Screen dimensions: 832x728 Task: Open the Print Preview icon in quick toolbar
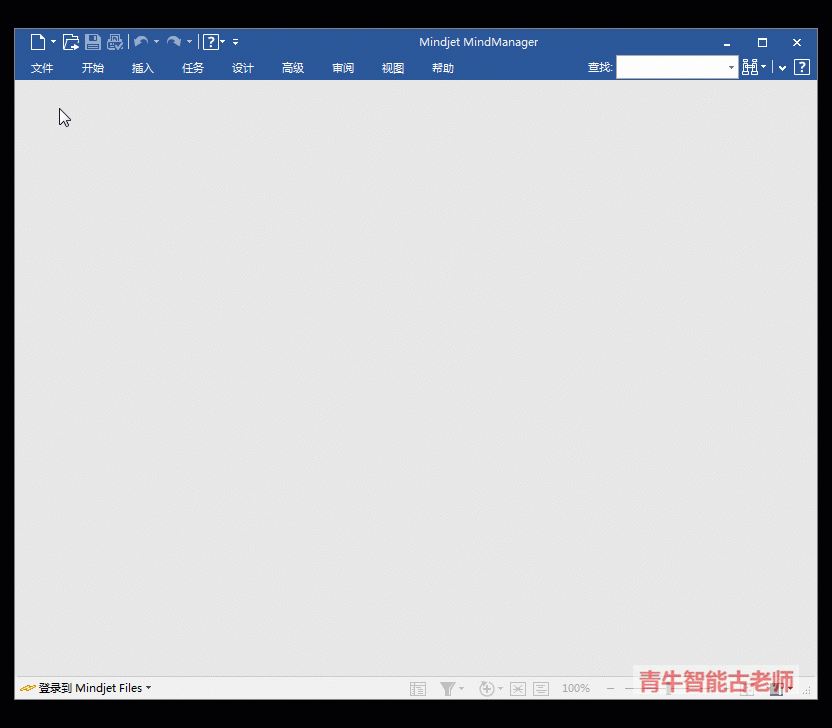point(115,42)
